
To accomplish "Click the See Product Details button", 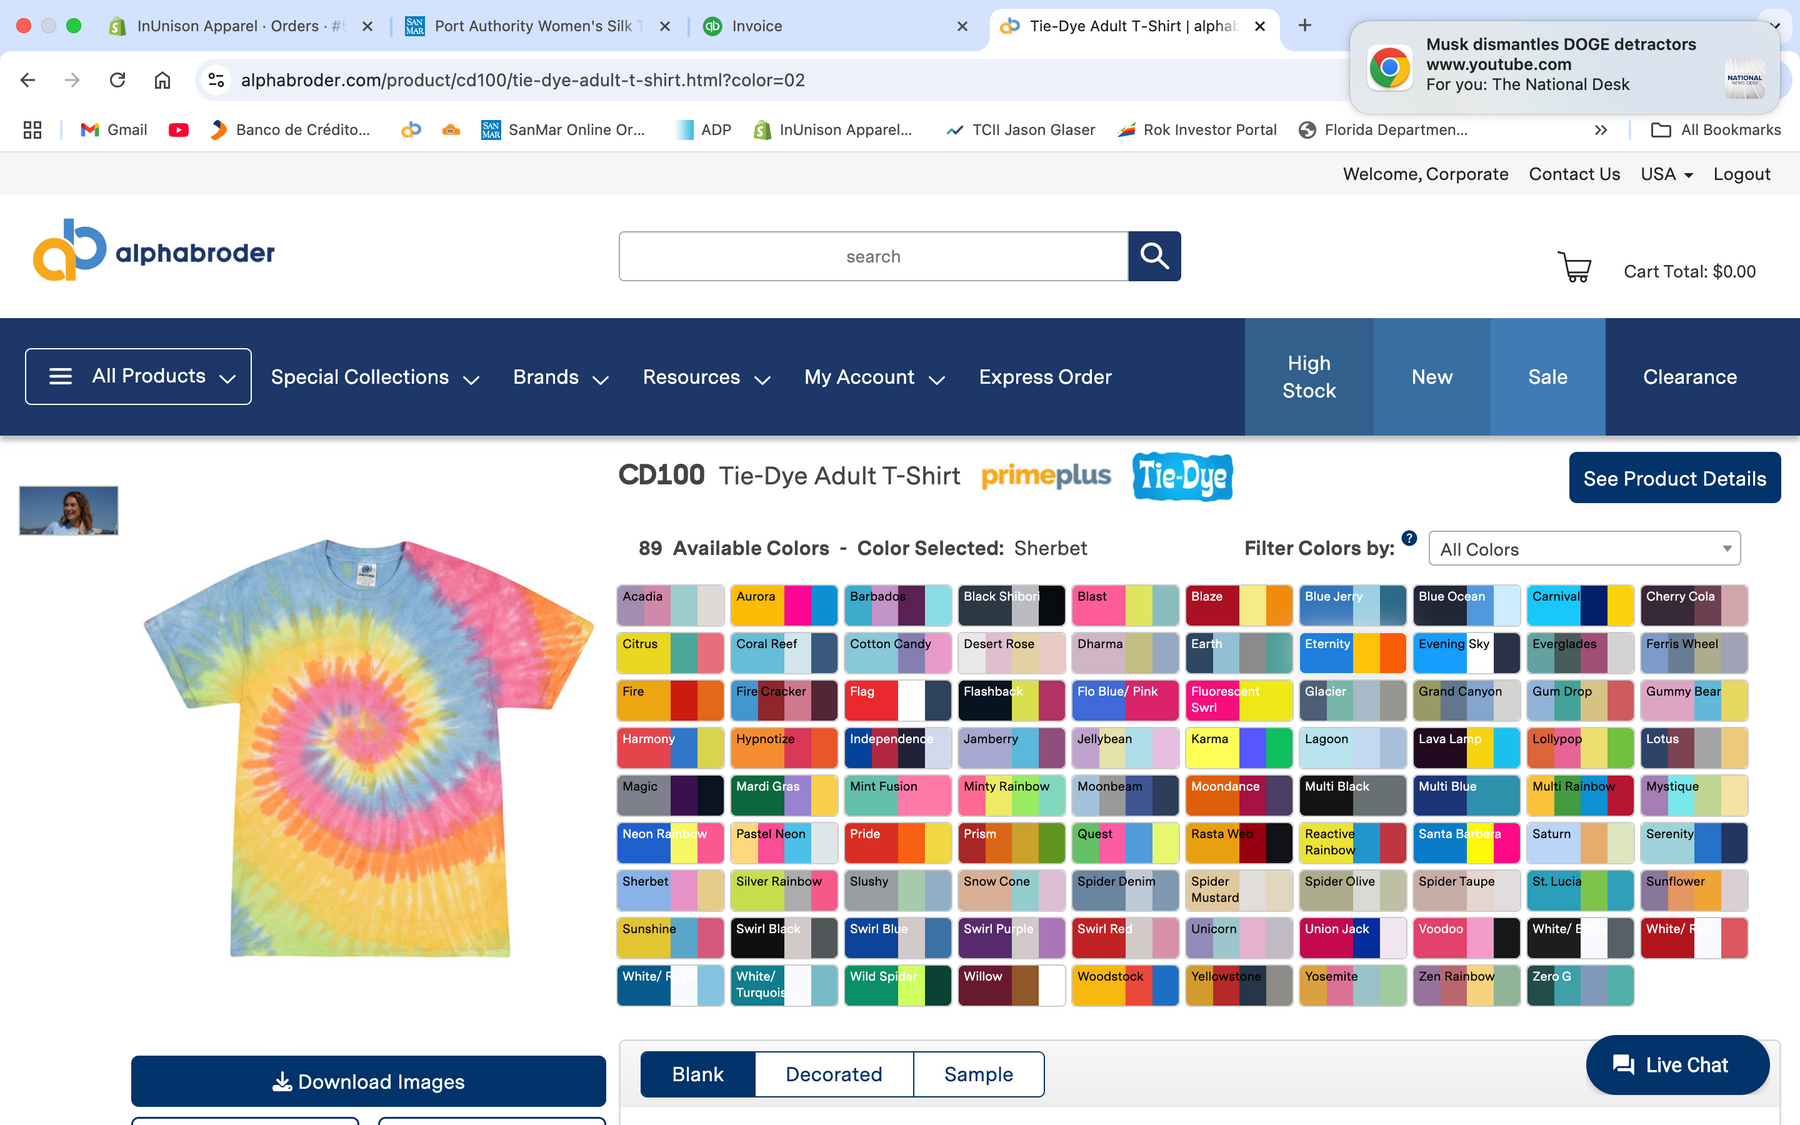I will click(x=1675, y=478).
